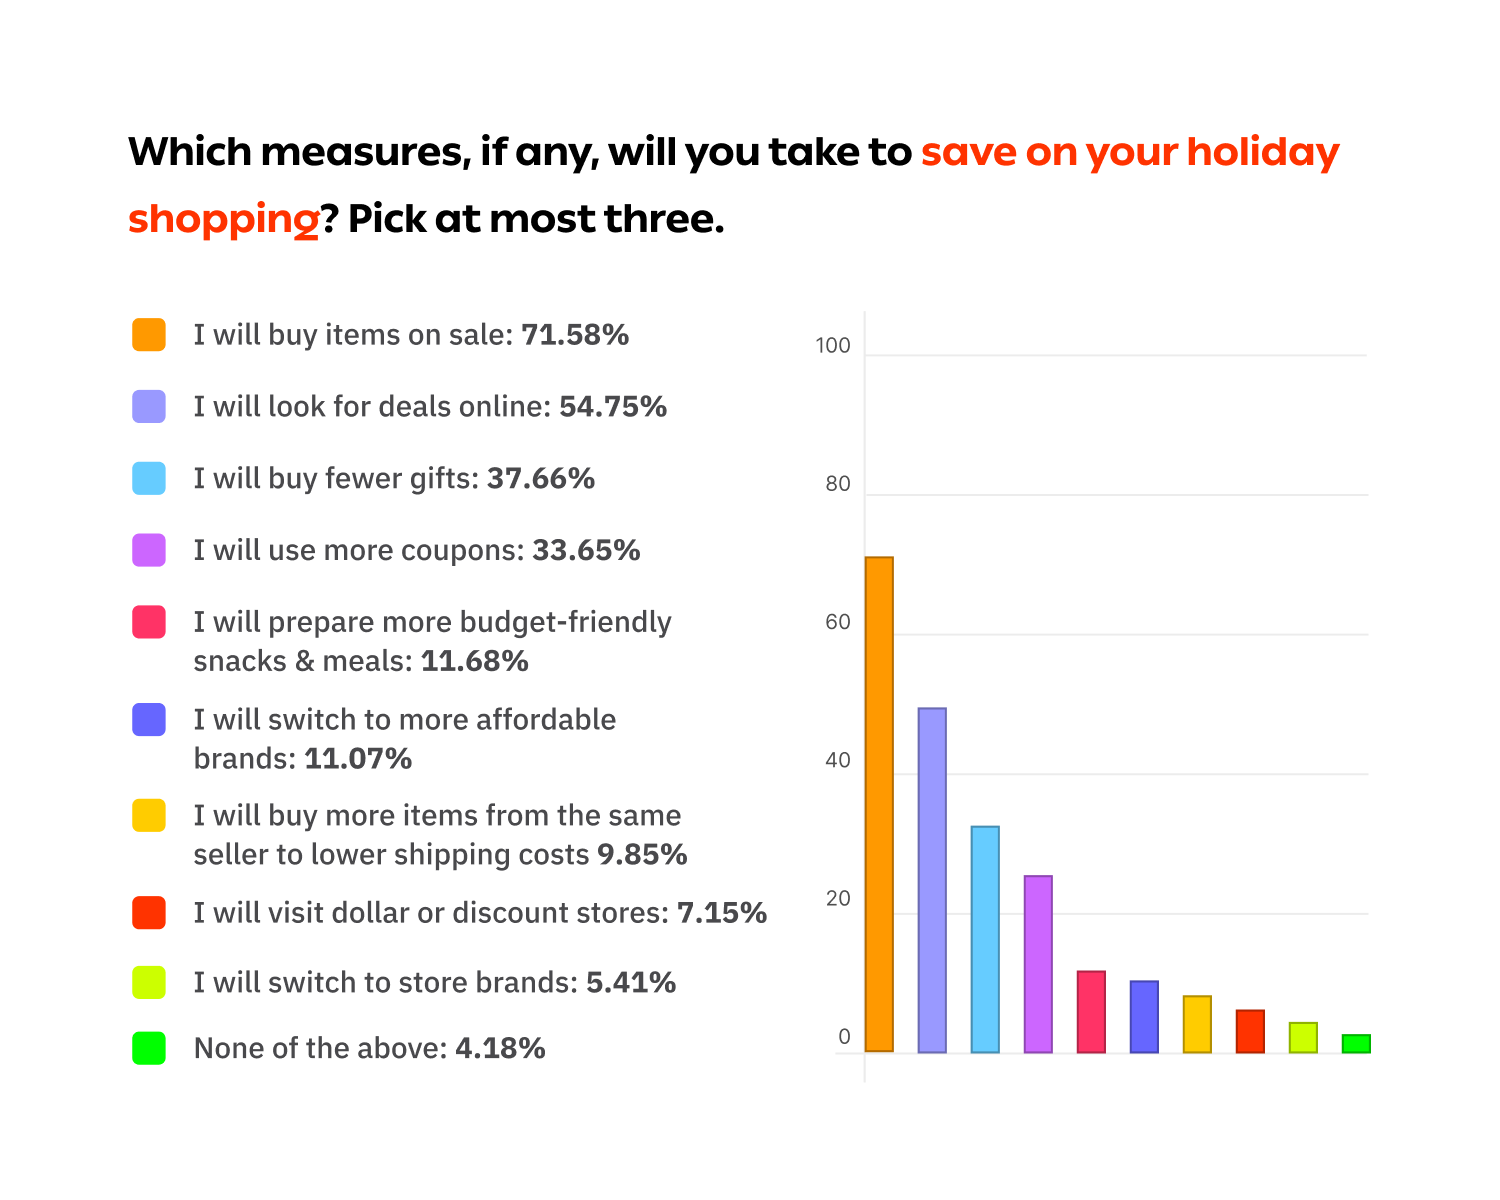1500x1200 pixels.
Task: Click the red dollar stores legend swatch
Action: coord(149,913)
